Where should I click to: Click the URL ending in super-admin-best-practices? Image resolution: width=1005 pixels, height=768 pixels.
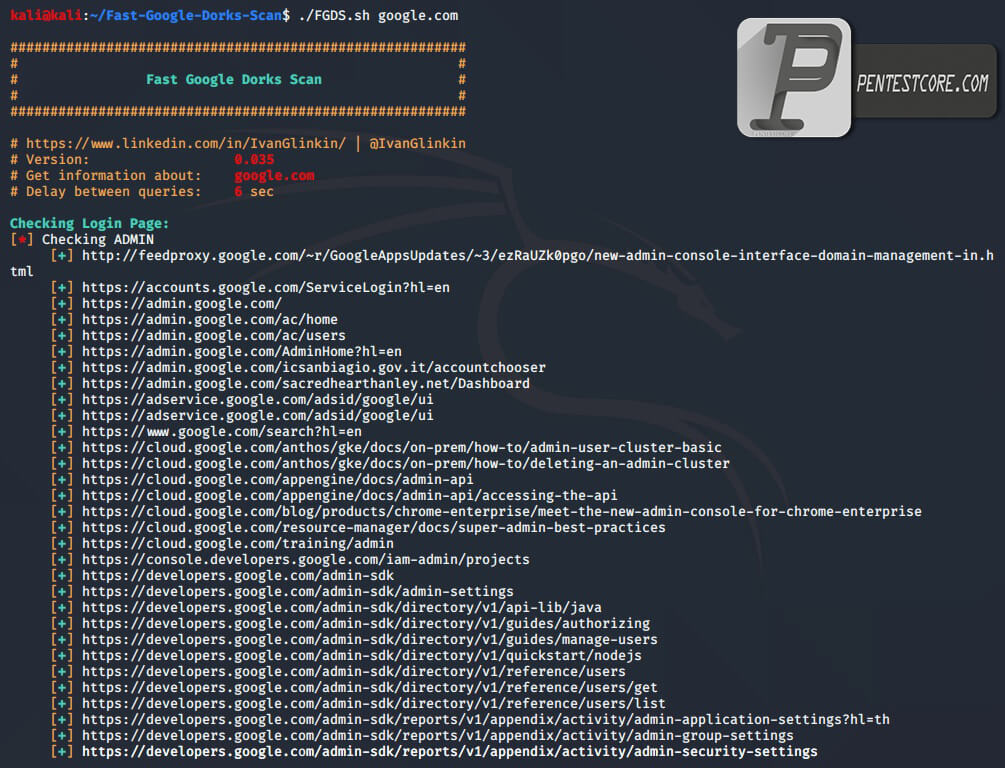(x=374, y=528)
